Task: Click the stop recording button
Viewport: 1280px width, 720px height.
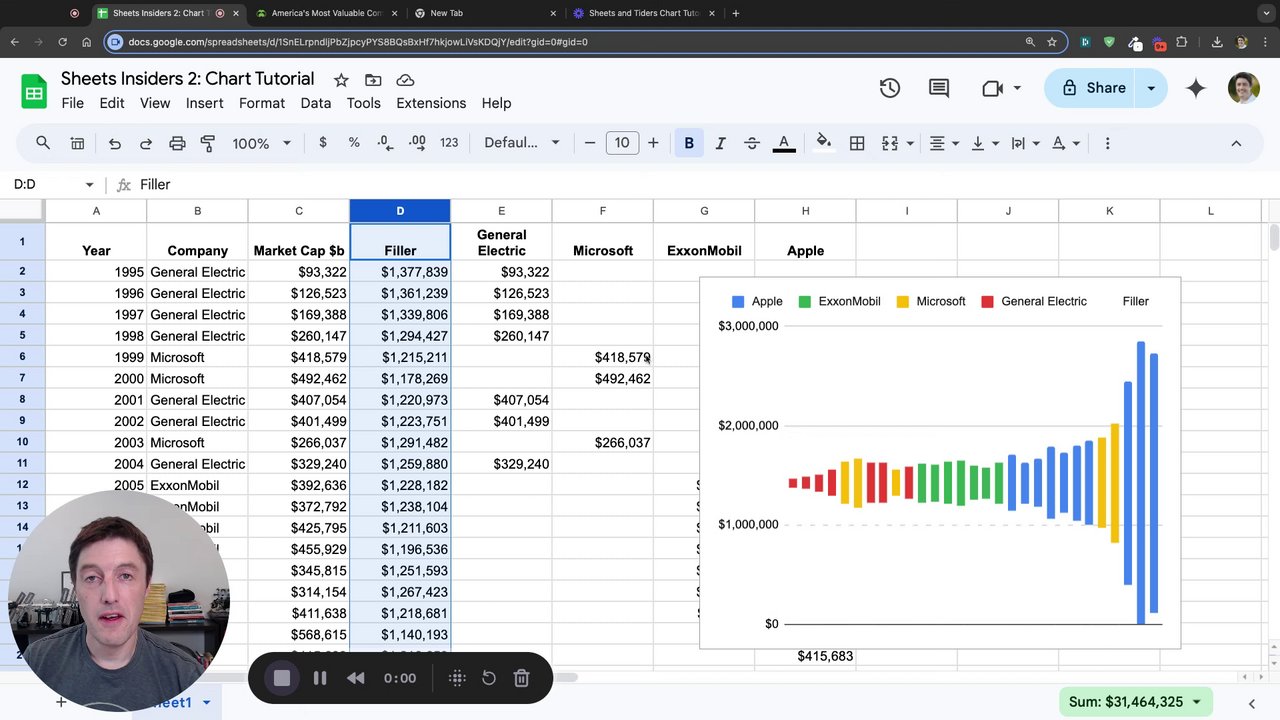Action: 282,678
